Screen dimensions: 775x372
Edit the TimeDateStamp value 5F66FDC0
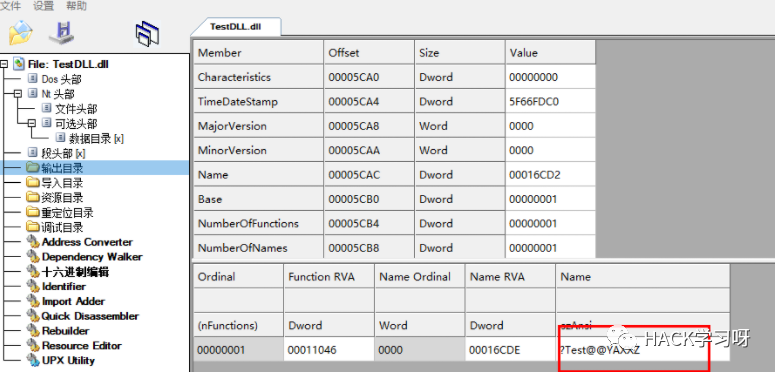(551, 102)
